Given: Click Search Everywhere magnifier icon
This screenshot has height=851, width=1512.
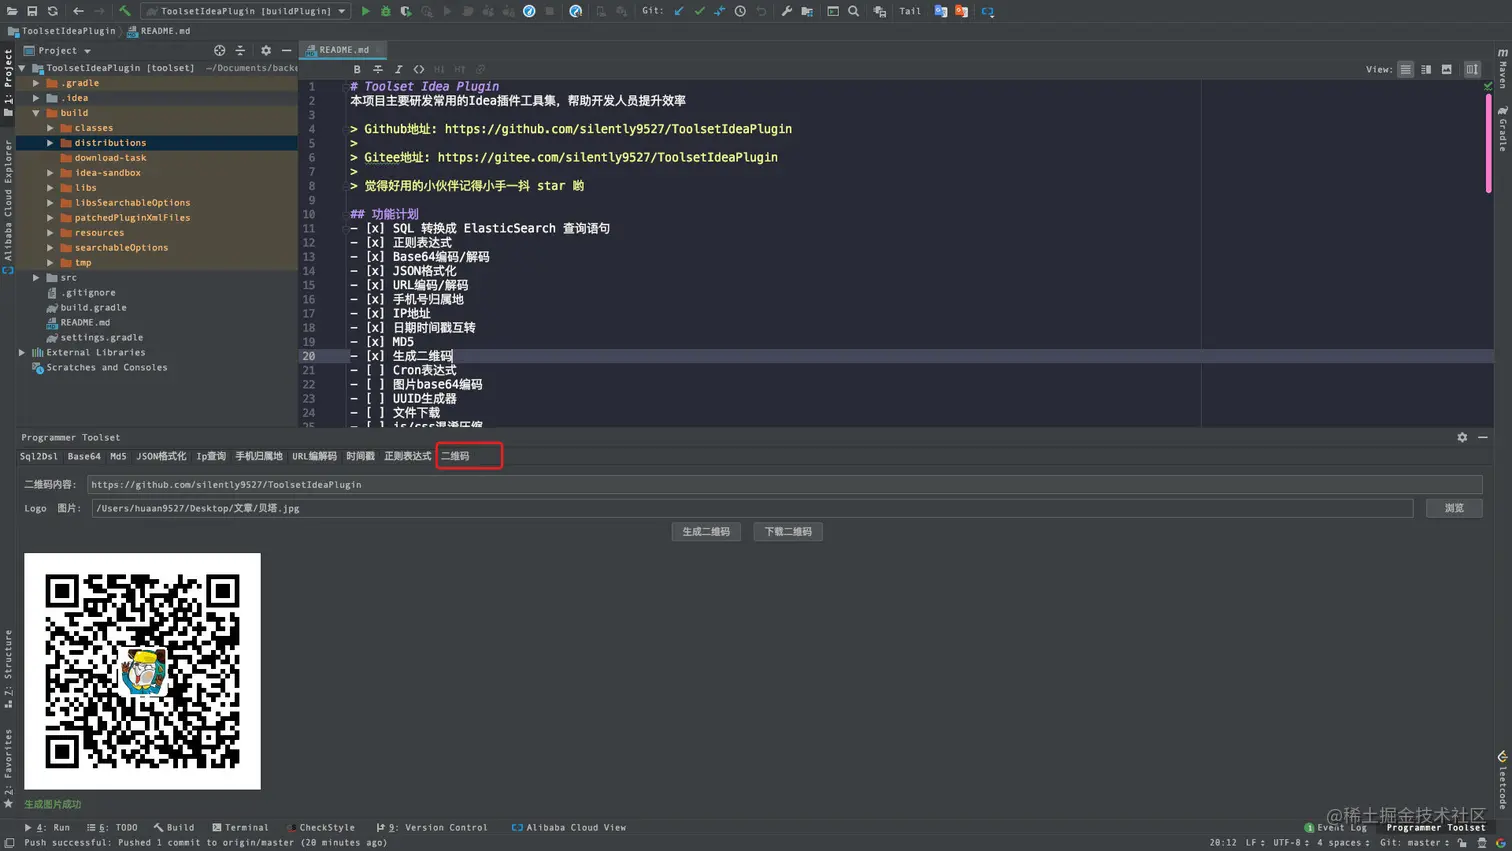Looking at the screenshot, I should [854, 11].
